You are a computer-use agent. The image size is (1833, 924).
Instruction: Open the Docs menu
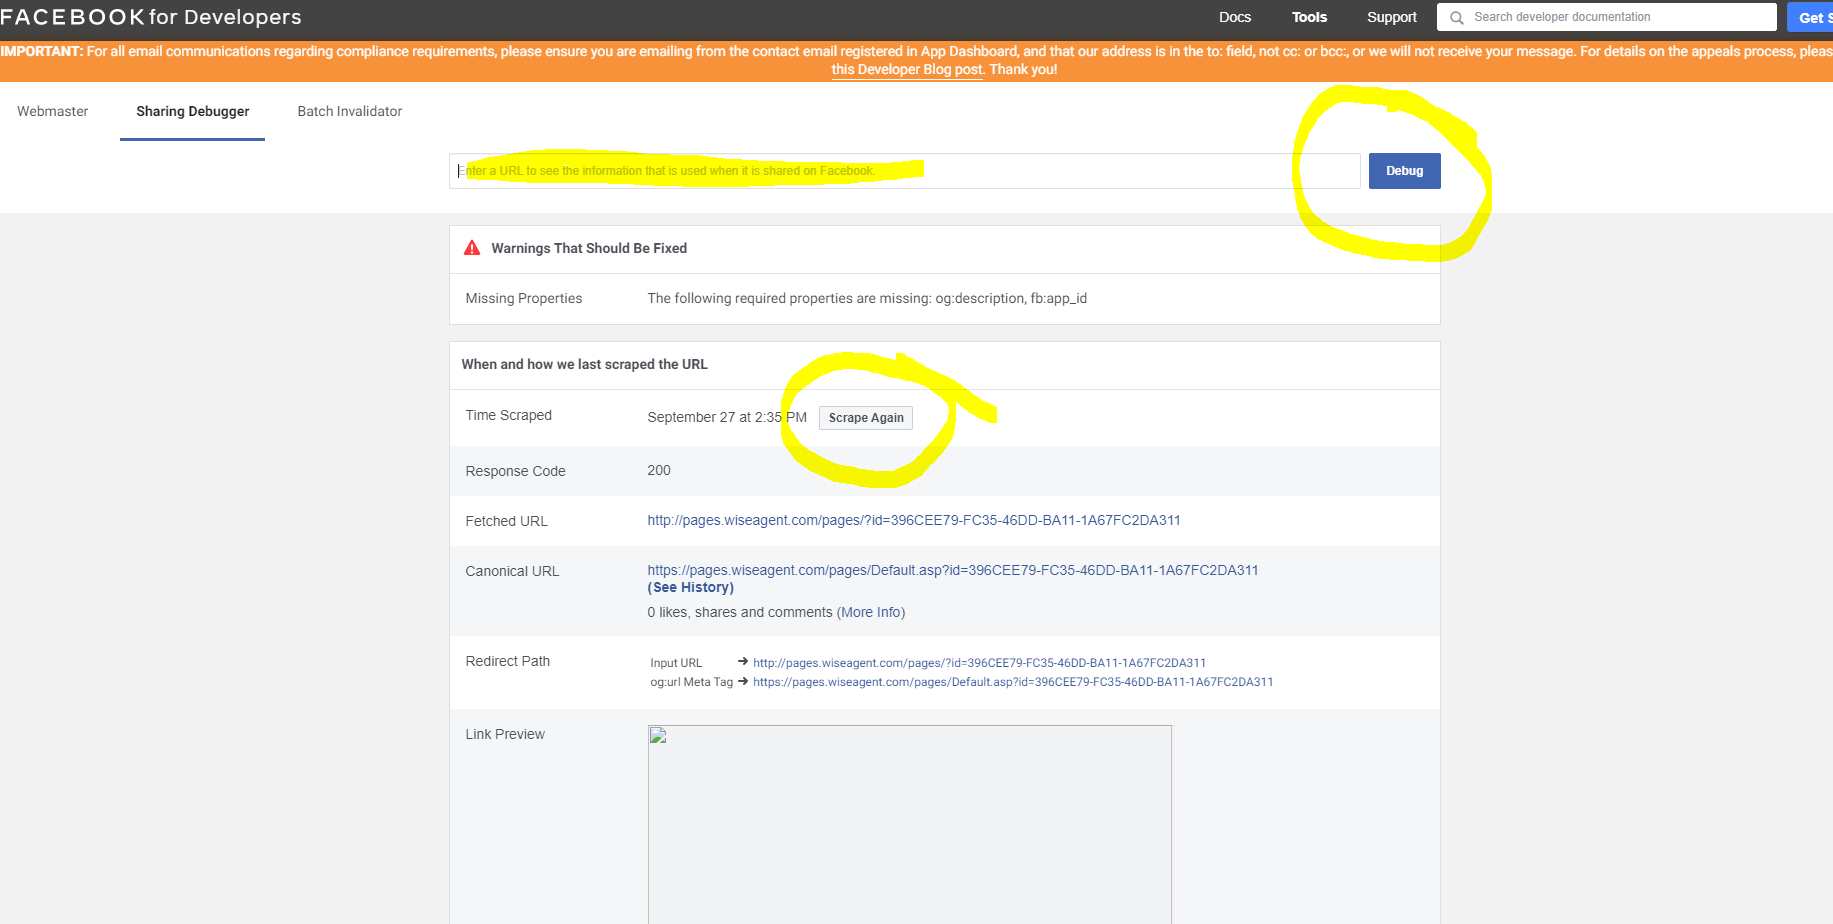pyautogui.click(x=1235, y=17)
